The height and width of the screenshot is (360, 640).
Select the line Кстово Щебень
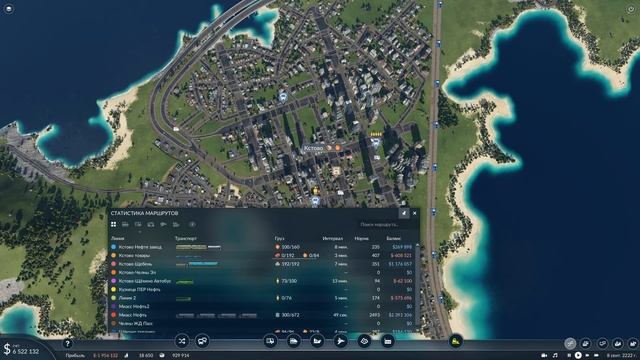[136, 264]
